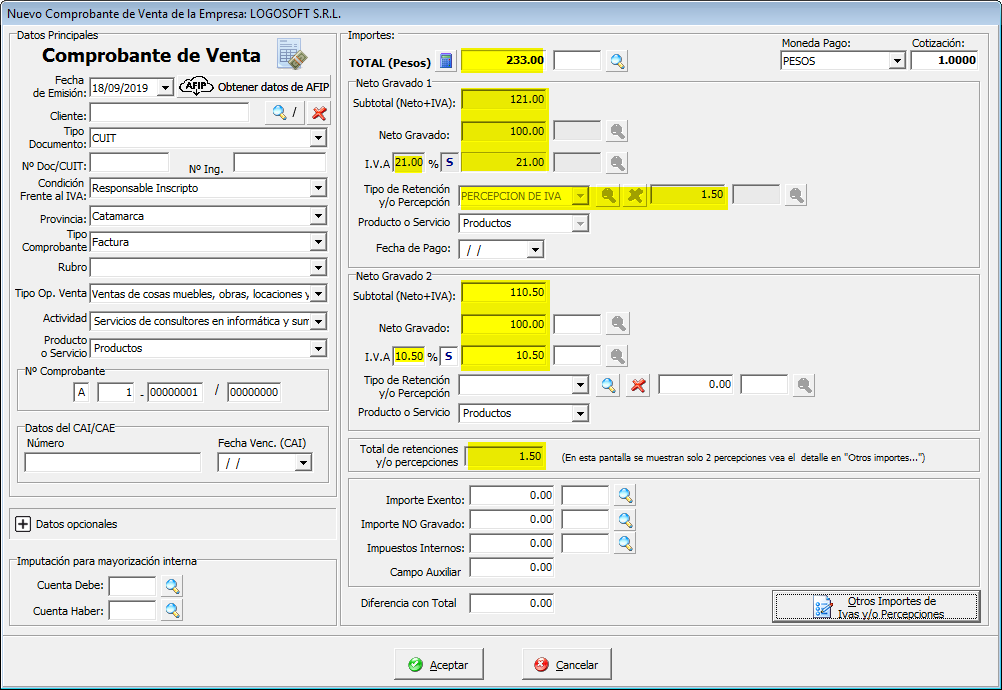Toggle the S button beside 21.00 IVA rate
Viewport: 1002px width, 690px height.
[x=449, y=162]
